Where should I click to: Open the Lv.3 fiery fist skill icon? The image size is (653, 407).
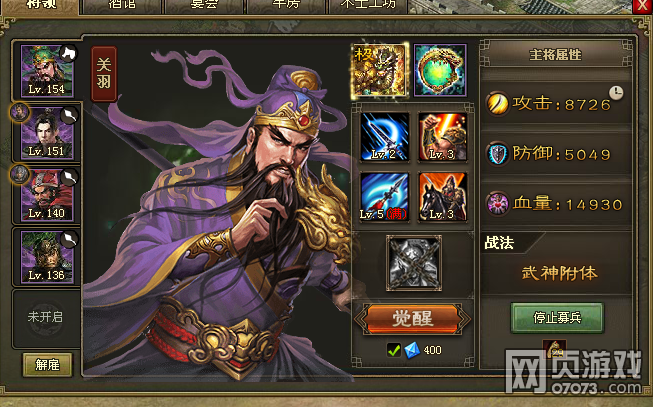point(442,137)
